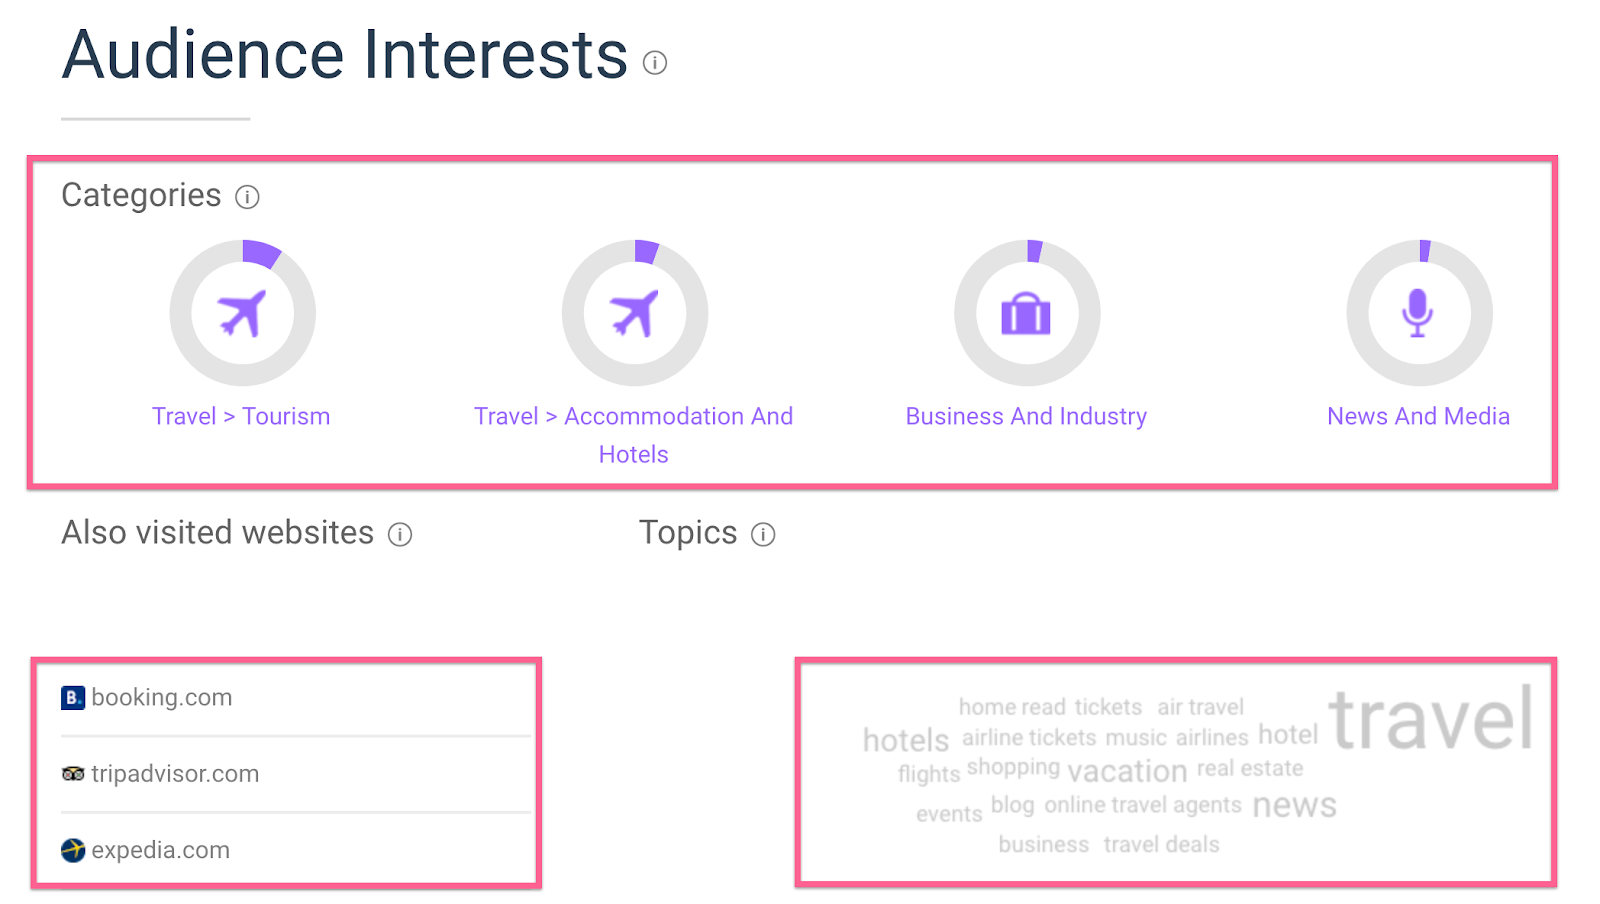1600x904 pixels.
Task: Click the expedia.com favicon
Action: (x=73, y=850)
